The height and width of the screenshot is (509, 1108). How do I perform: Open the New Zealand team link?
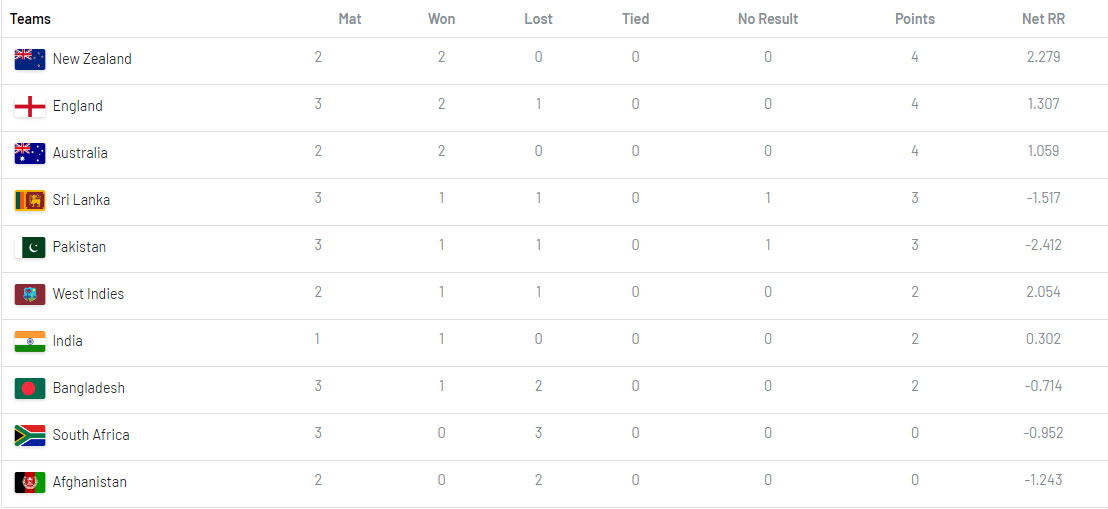(x=92, y=59)
